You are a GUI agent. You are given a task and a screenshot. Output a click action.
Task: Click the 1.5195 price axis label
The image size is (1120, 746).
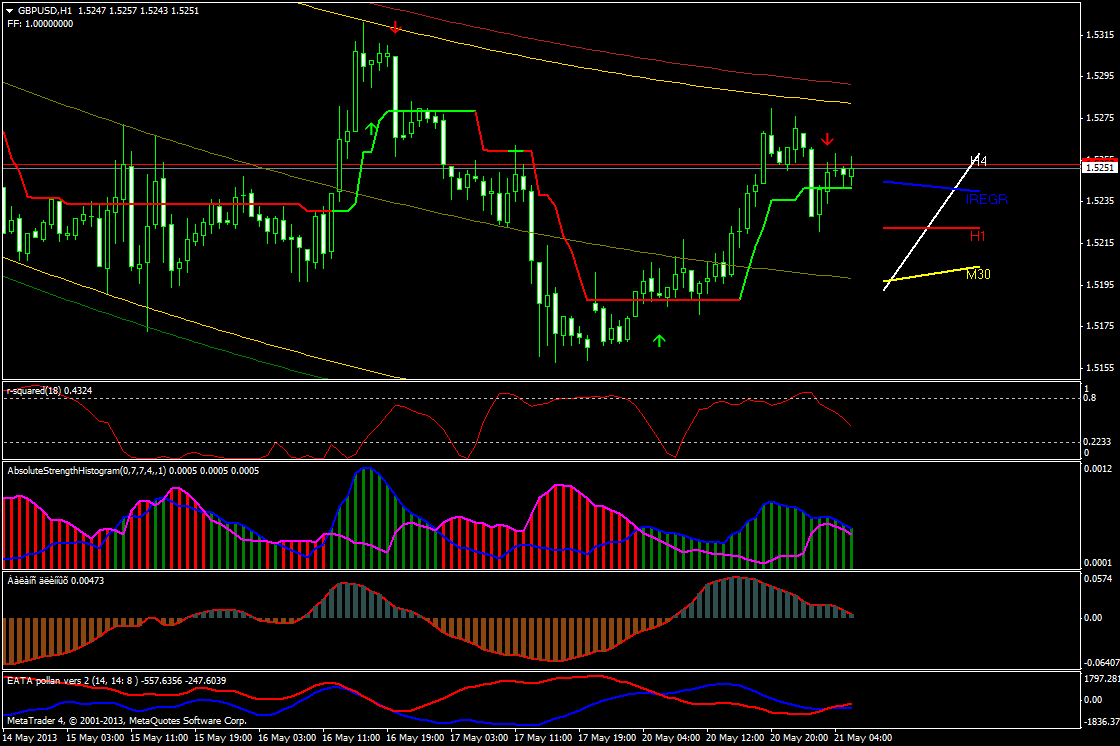pyautogui.click(x=1099, y=284)
